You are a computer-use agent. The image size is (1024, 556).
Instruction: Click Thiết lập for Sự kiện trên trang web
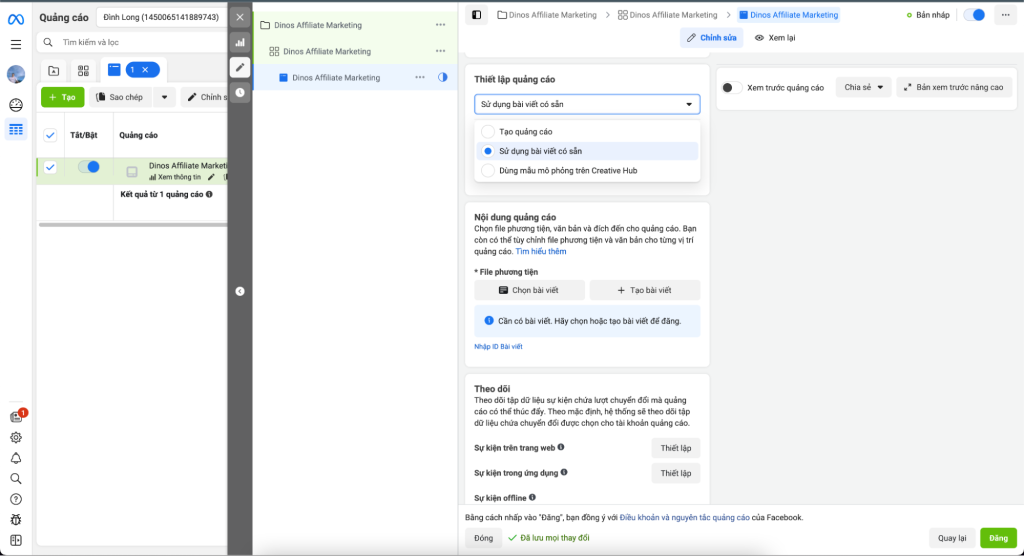(676, 448)
